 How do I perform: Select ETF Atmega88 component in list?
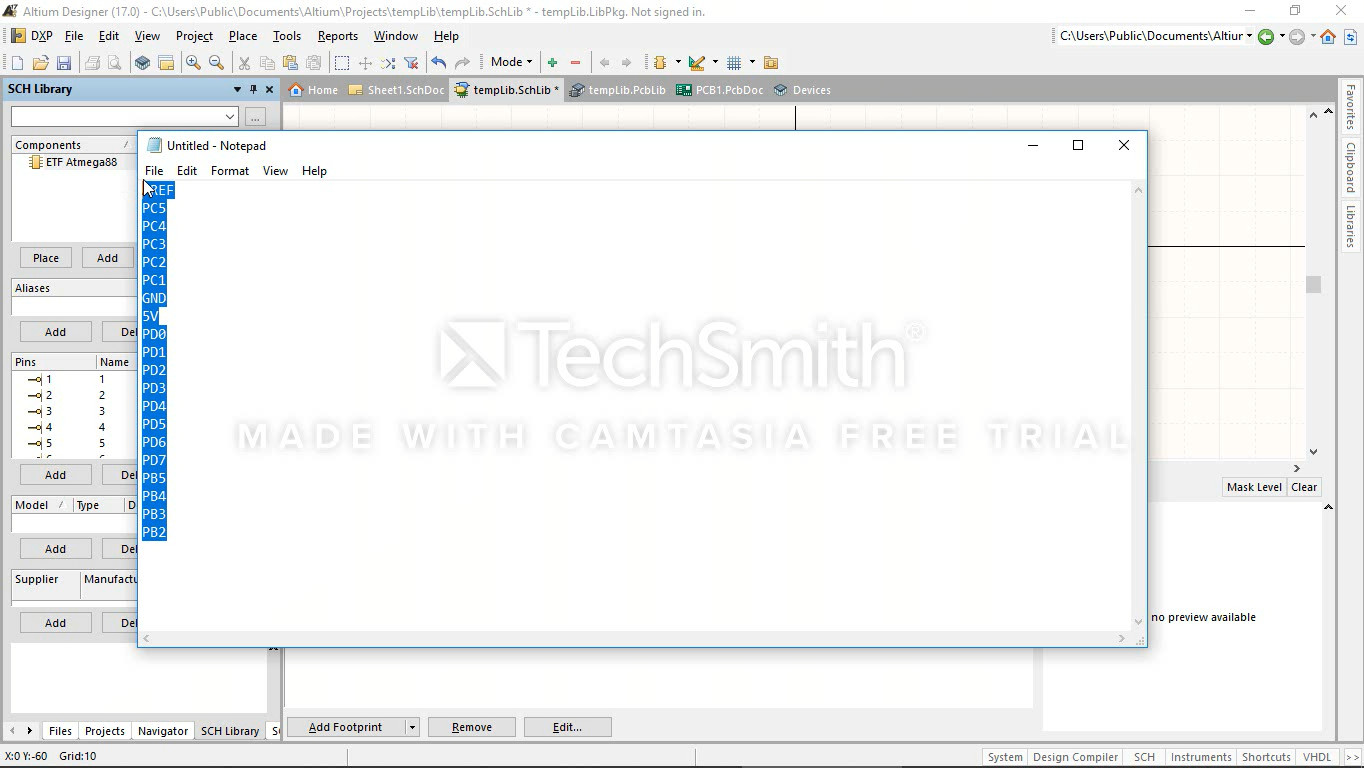point(80,162)
